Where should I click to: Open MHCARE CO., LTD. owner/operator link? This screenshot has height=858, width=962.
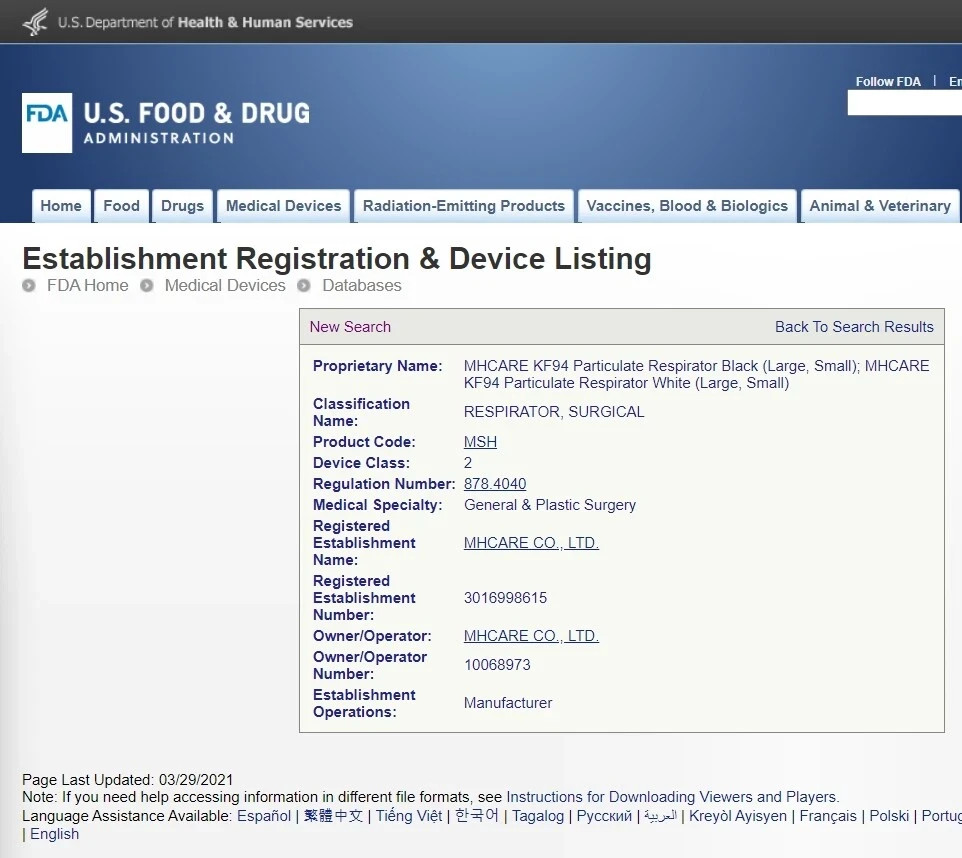click(531, 636)
